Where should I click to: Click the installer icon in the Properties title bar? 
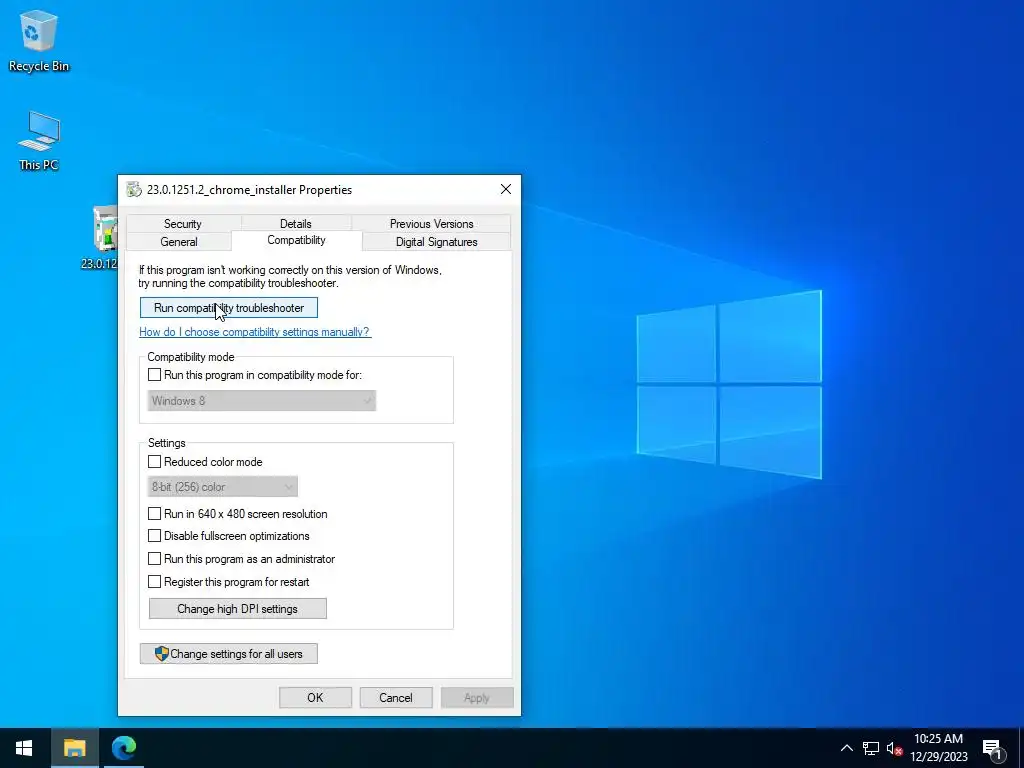tap(134, 189)
